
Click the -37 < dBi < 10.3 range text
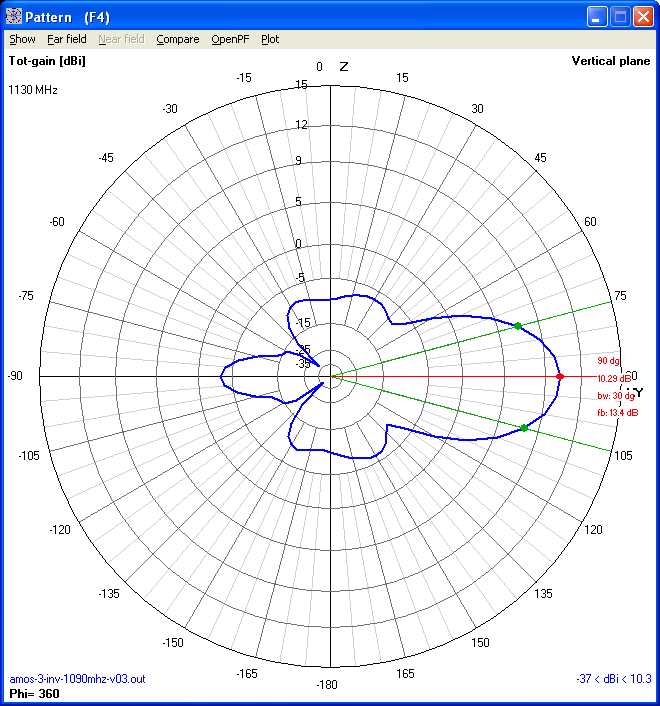[x=614, y=679]
